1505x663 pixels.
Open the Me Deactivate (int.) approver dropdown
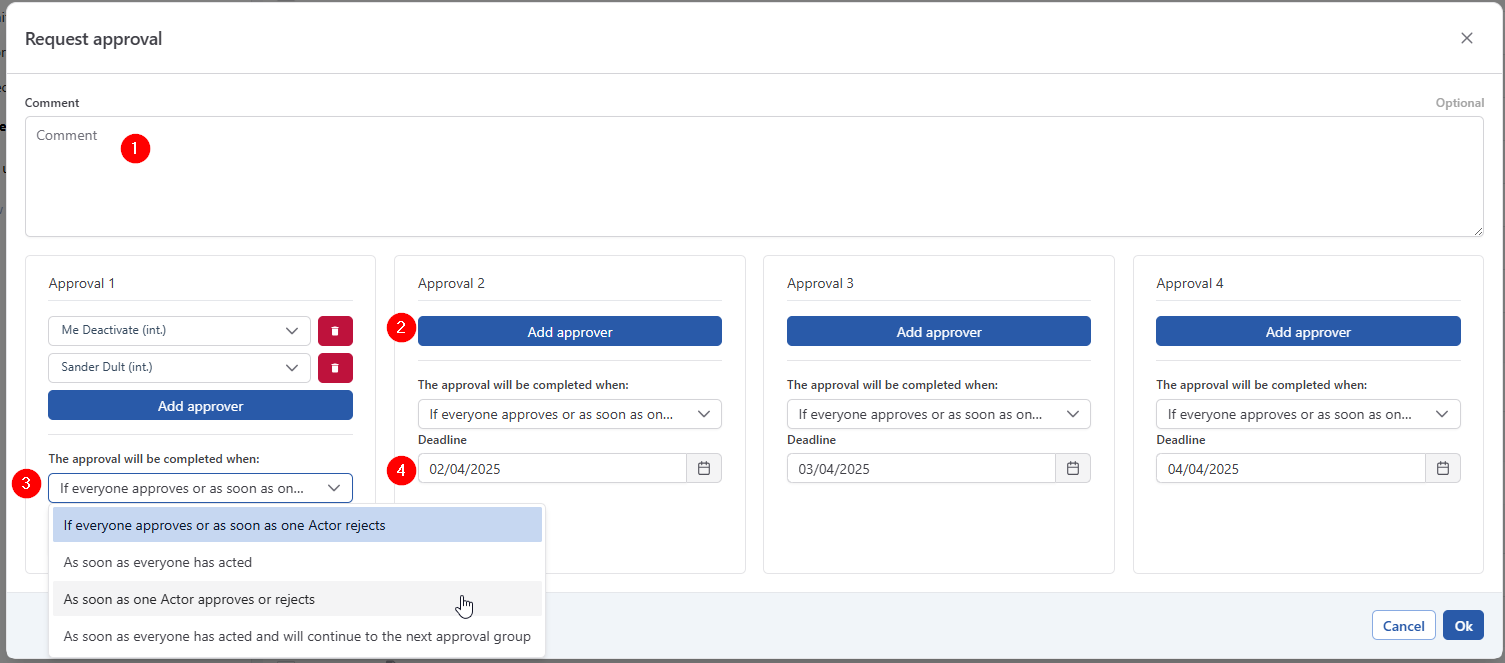[x=179, y=331]
